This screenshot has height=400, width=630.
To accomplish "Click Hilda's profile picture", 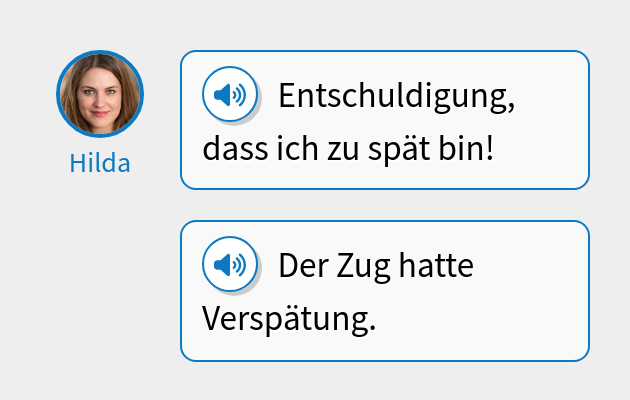I will 100,94.
